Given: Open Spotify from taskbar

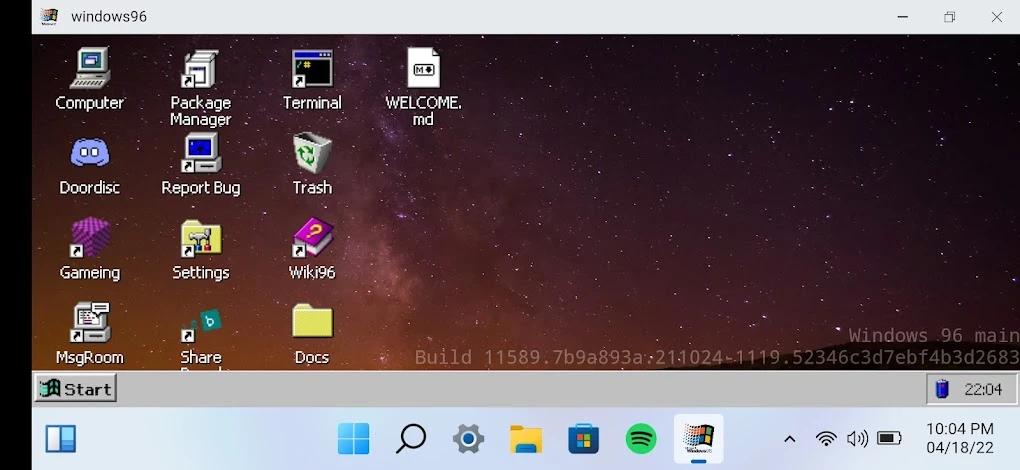Looking at the screenshot, I should (641, 439).
